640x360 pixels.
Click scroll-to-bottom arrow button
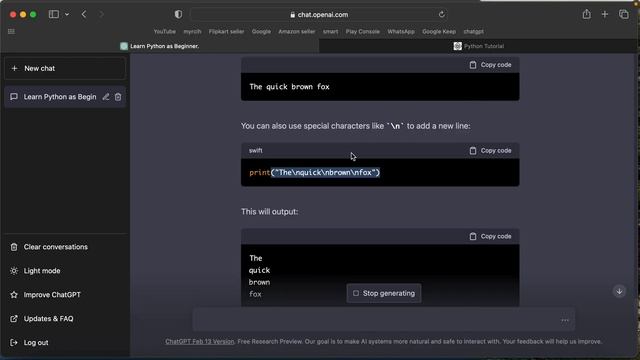click(x=619, y=291)
